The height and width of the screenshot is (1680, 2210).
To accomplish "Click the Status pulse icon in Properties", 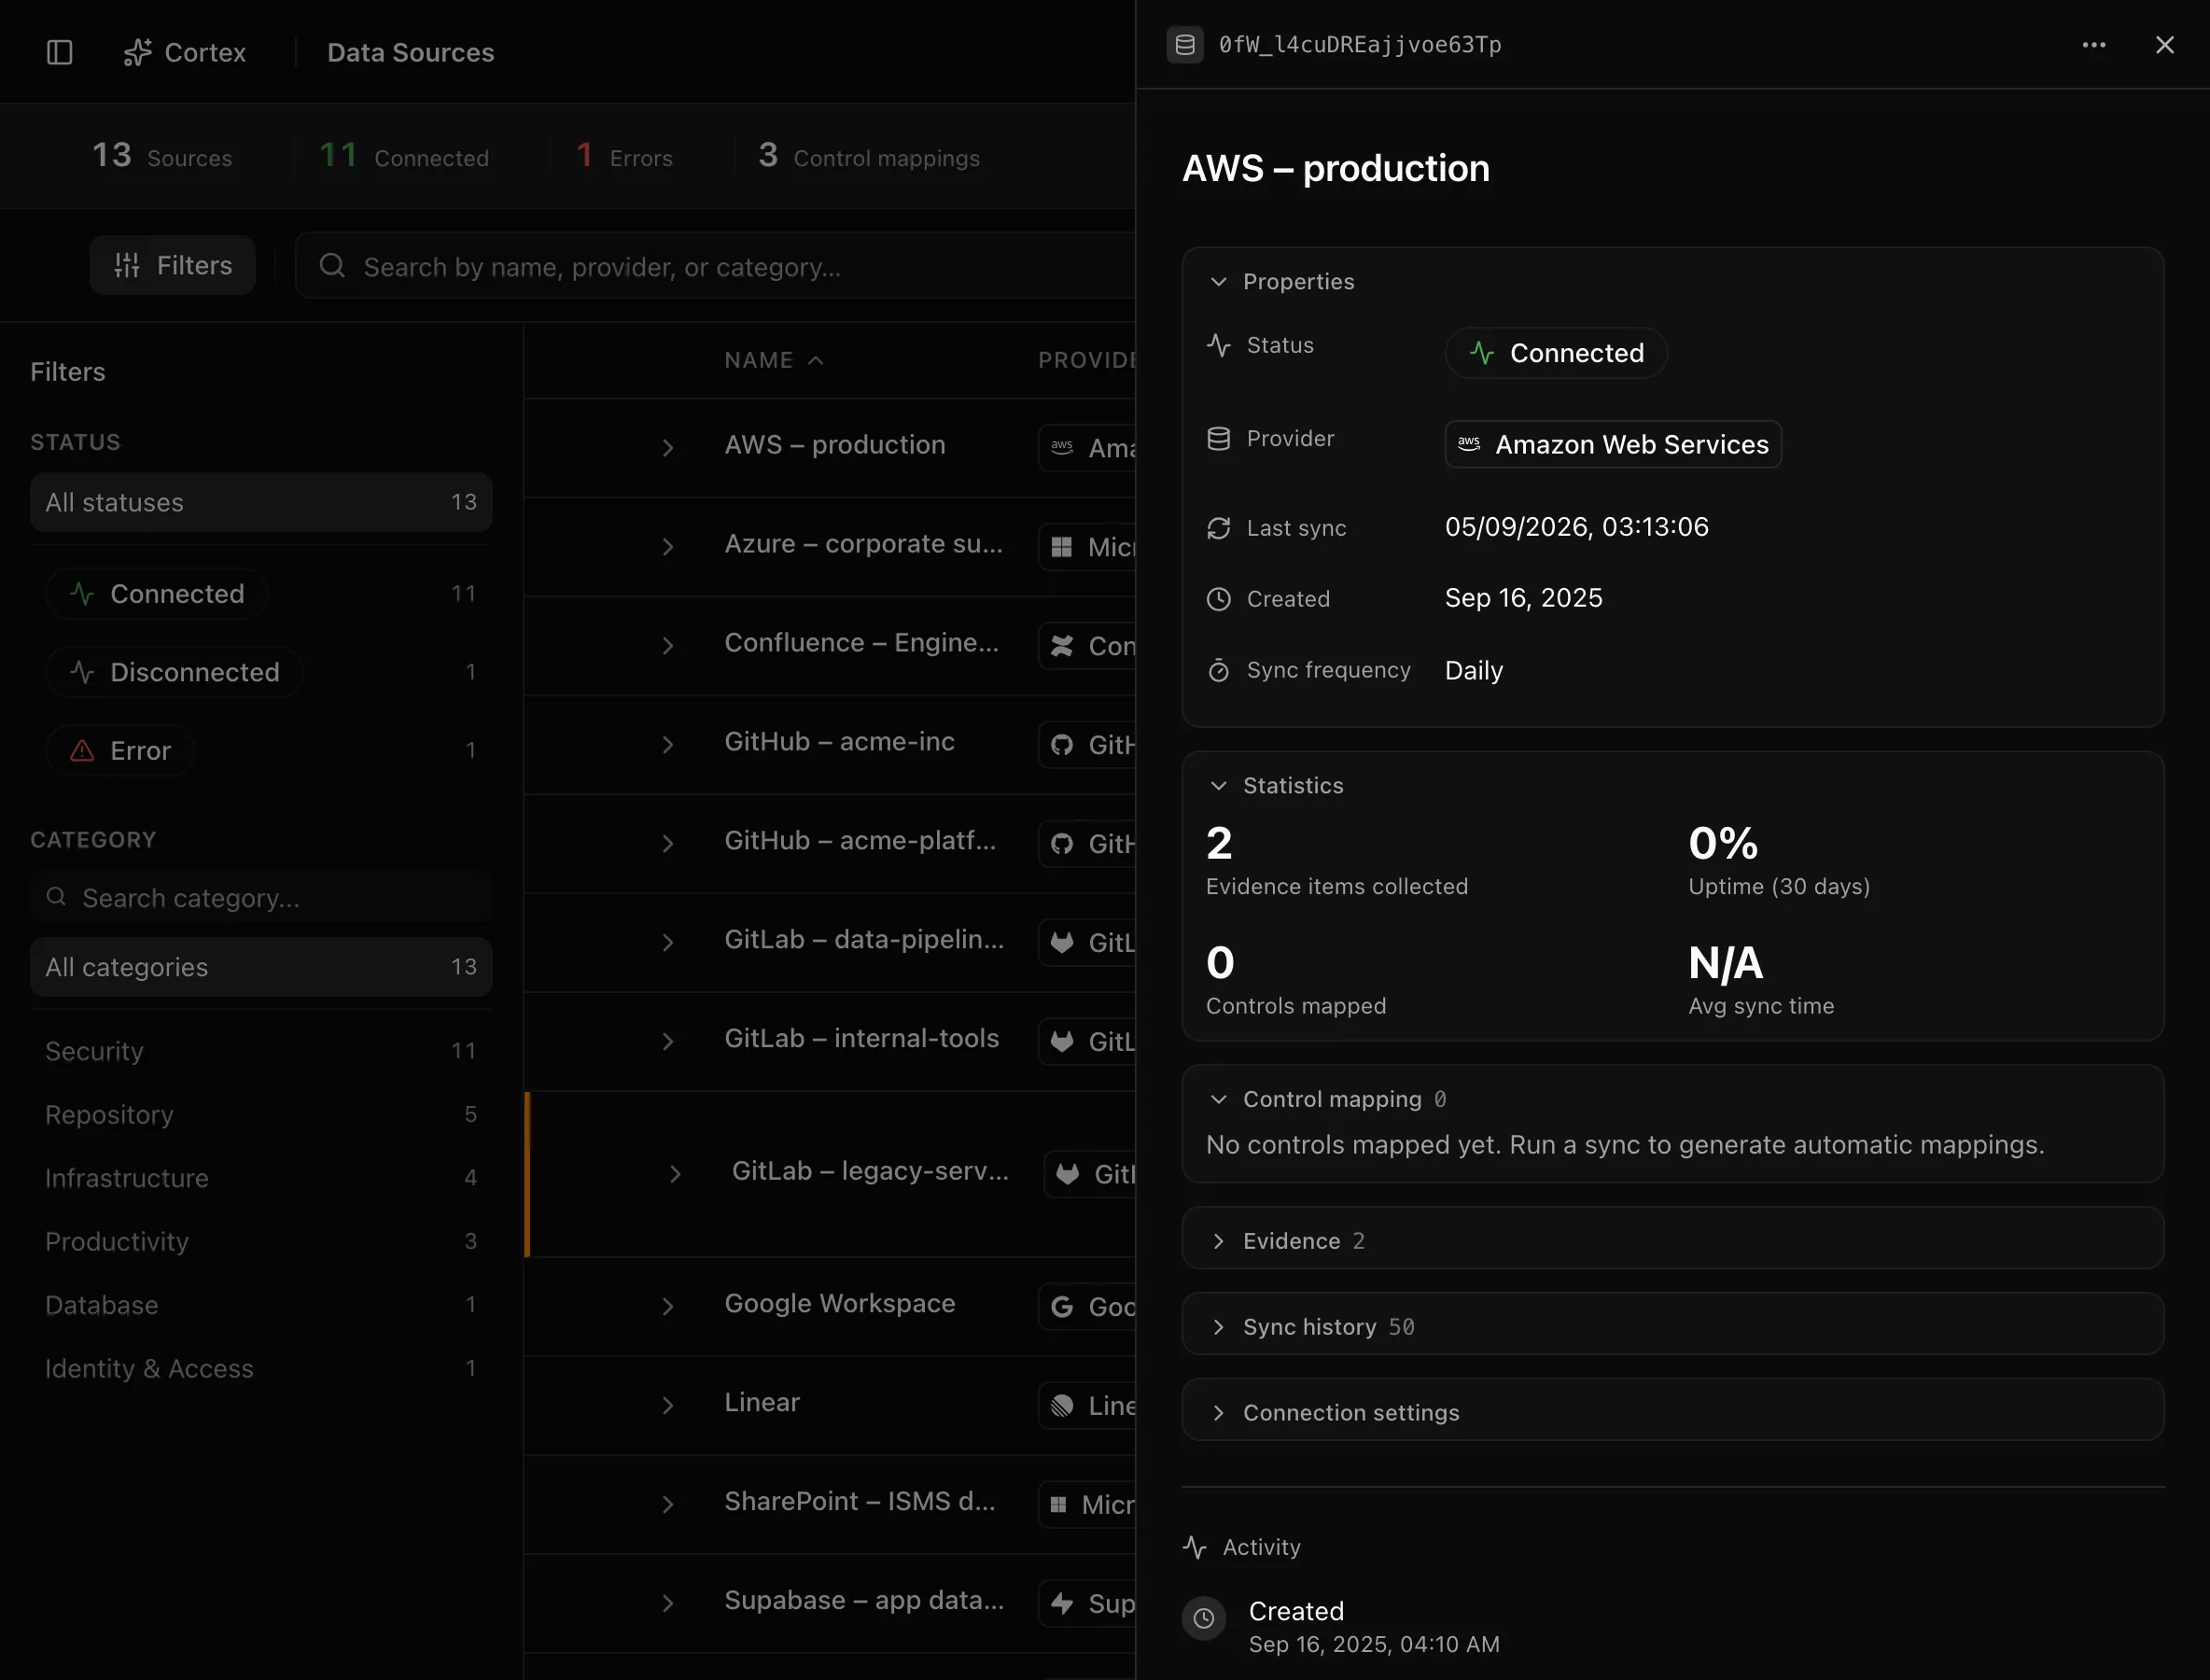I will [x=1218, y=345].
